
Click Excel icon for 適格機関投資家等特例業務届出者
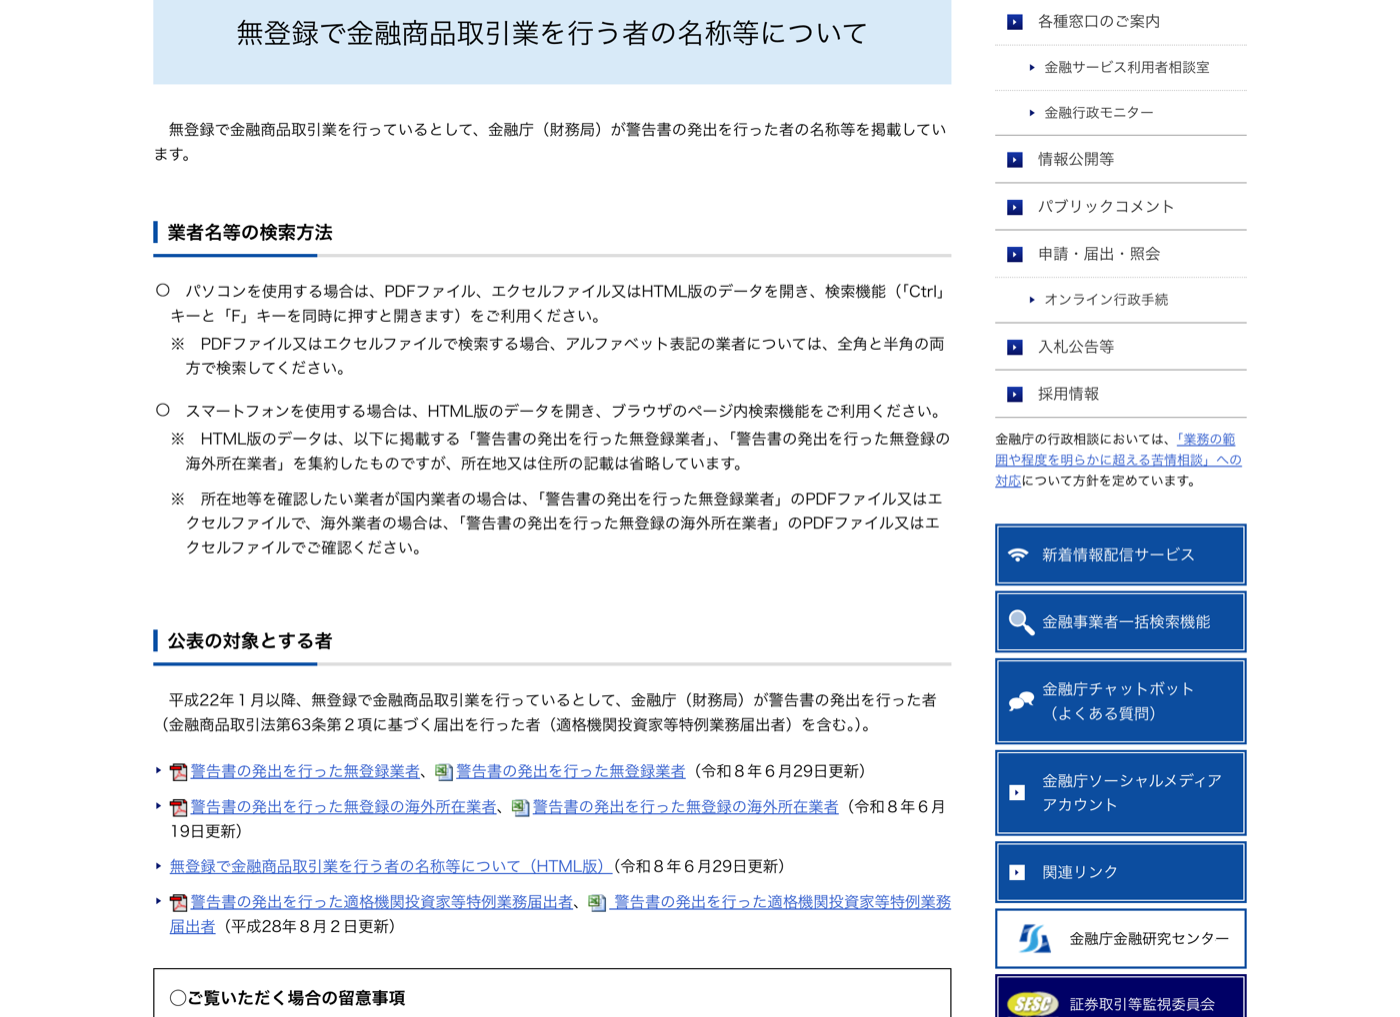coord(597,902)
